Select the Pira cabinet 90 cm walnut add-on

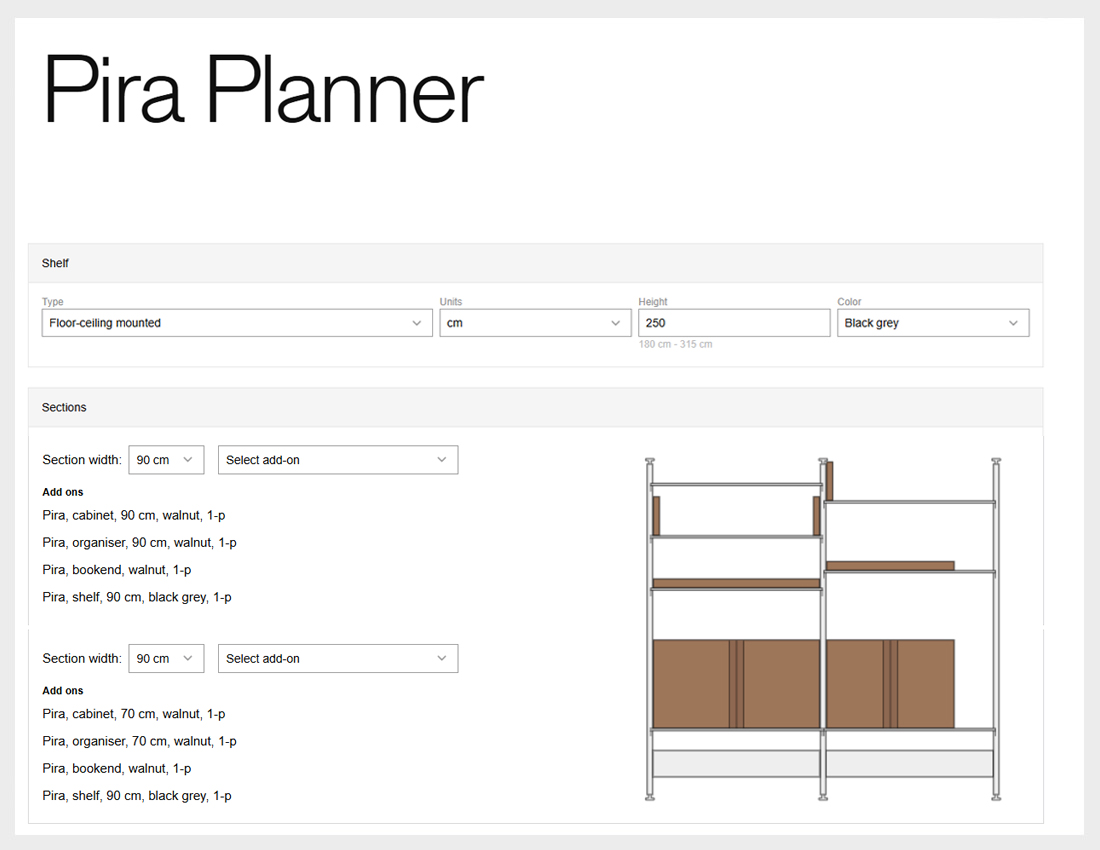coord(134,516)
